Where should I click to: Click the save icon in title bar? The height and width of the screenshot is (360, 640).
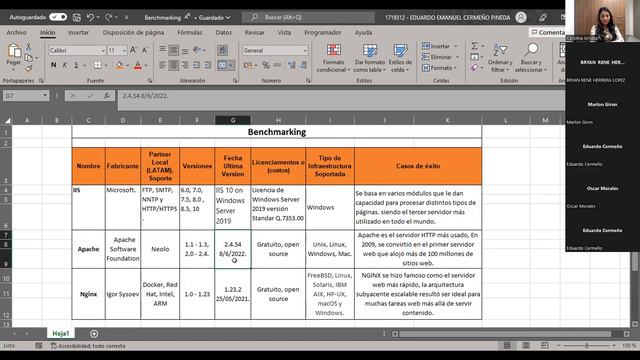[x=77, y=17]
